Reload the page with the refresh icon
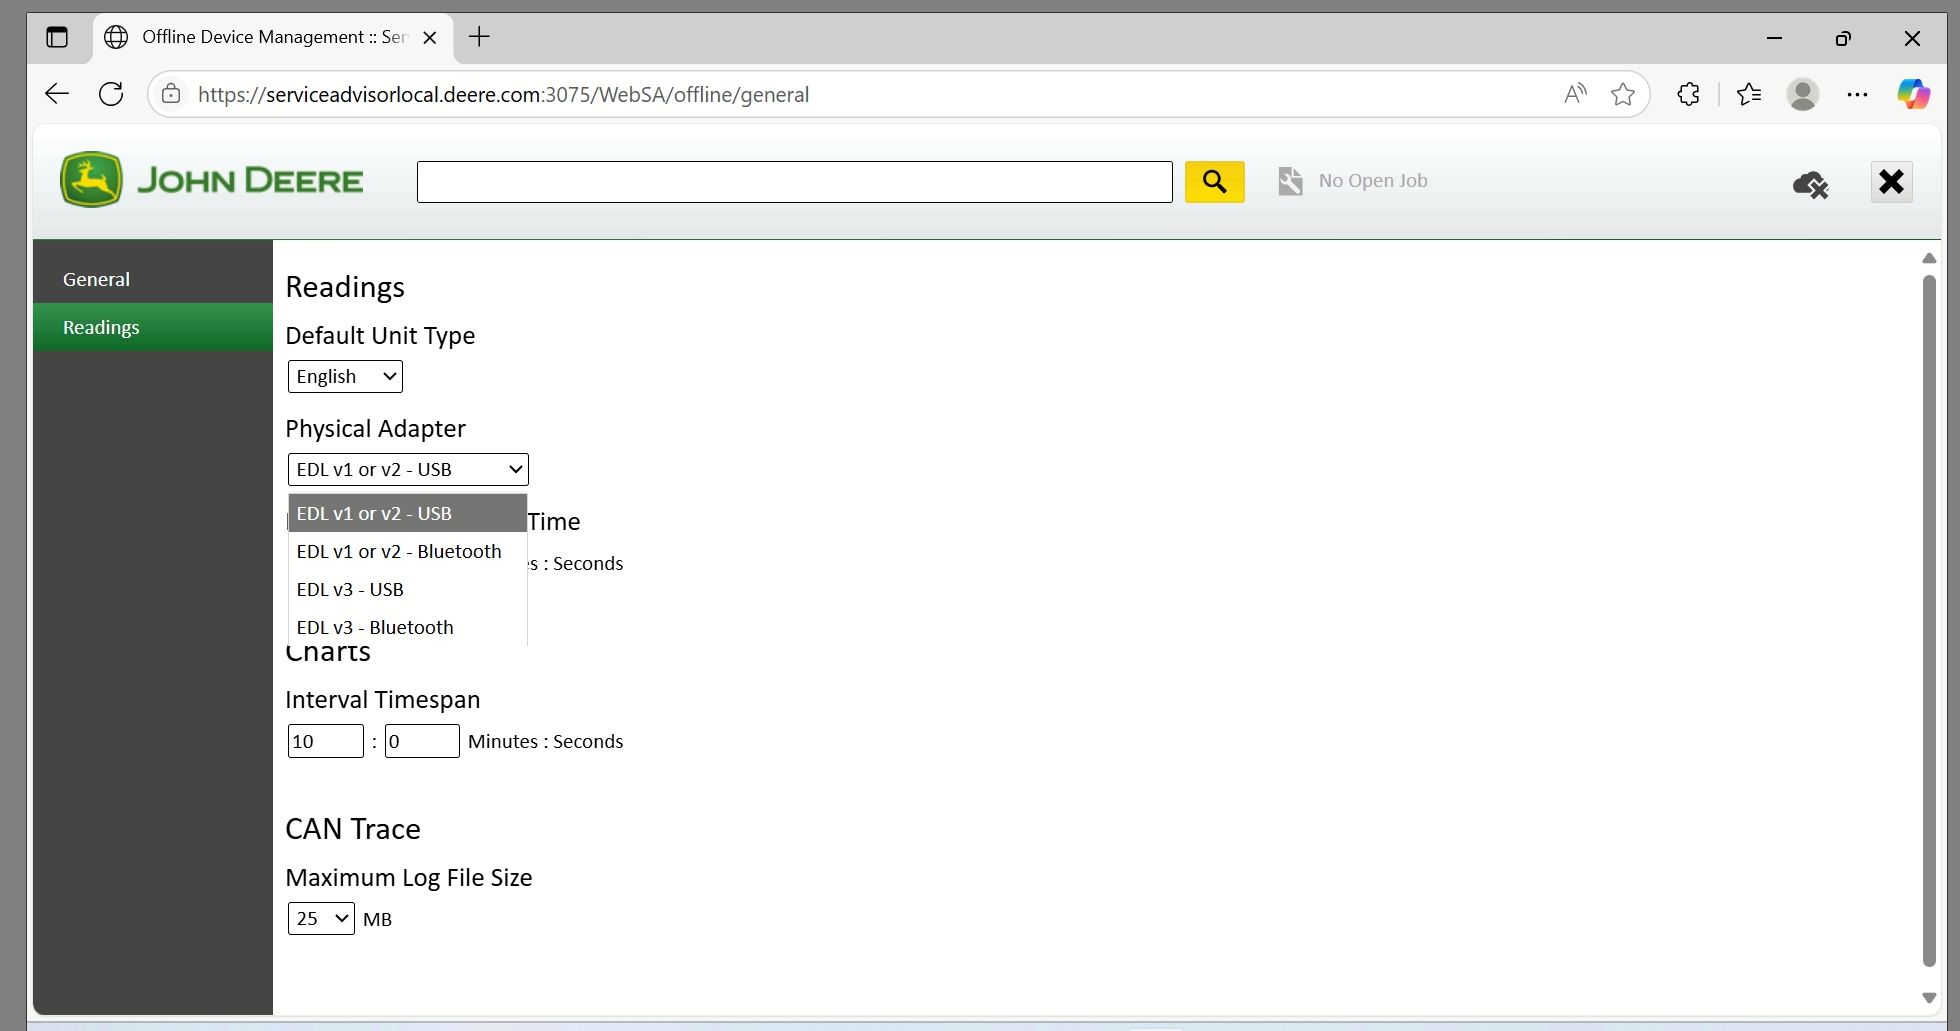 [x=111, y=94]
